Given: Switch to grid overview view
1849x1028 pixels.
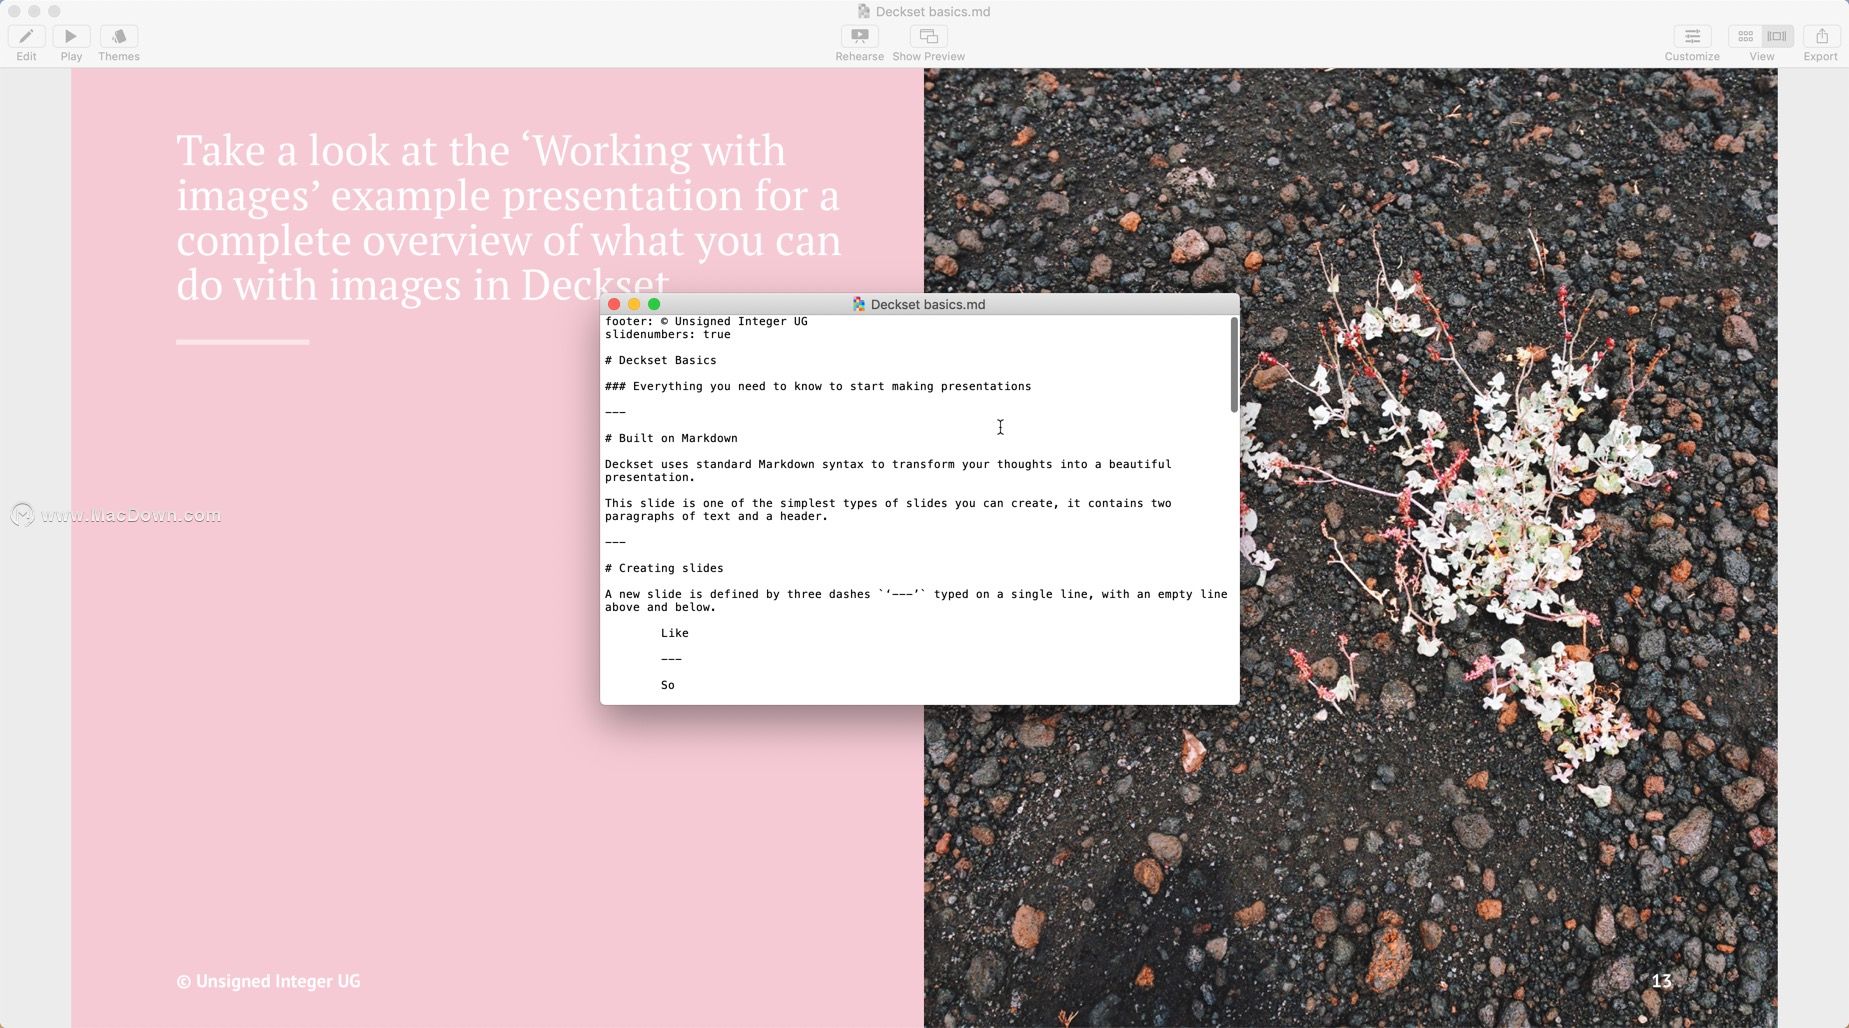Looking at the screenshot, I should (x=1745, y=36).
